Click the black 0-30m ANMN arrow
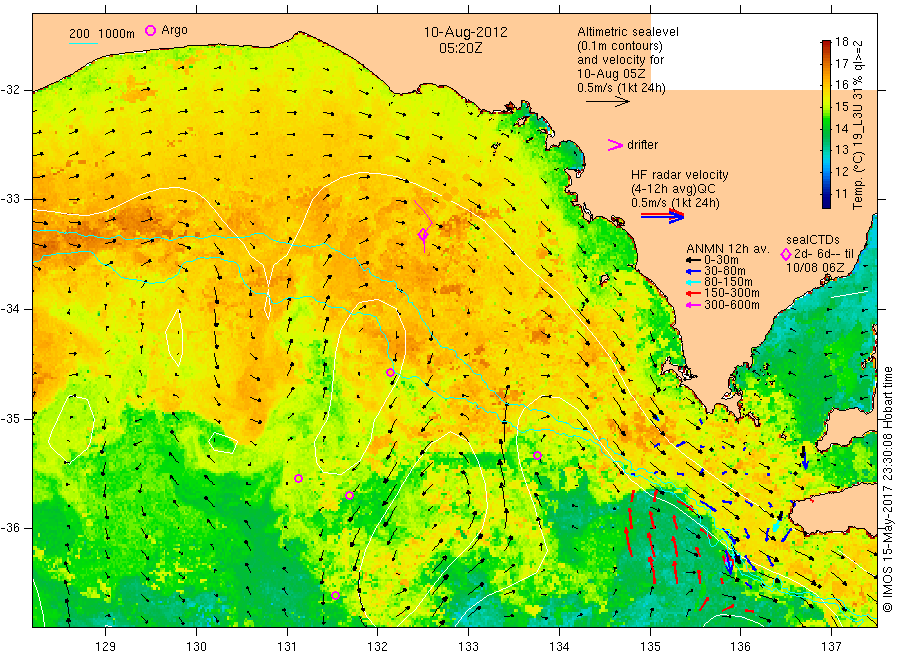Image resolution: width=900 pixels, height=660 pixels. (693, 261)
